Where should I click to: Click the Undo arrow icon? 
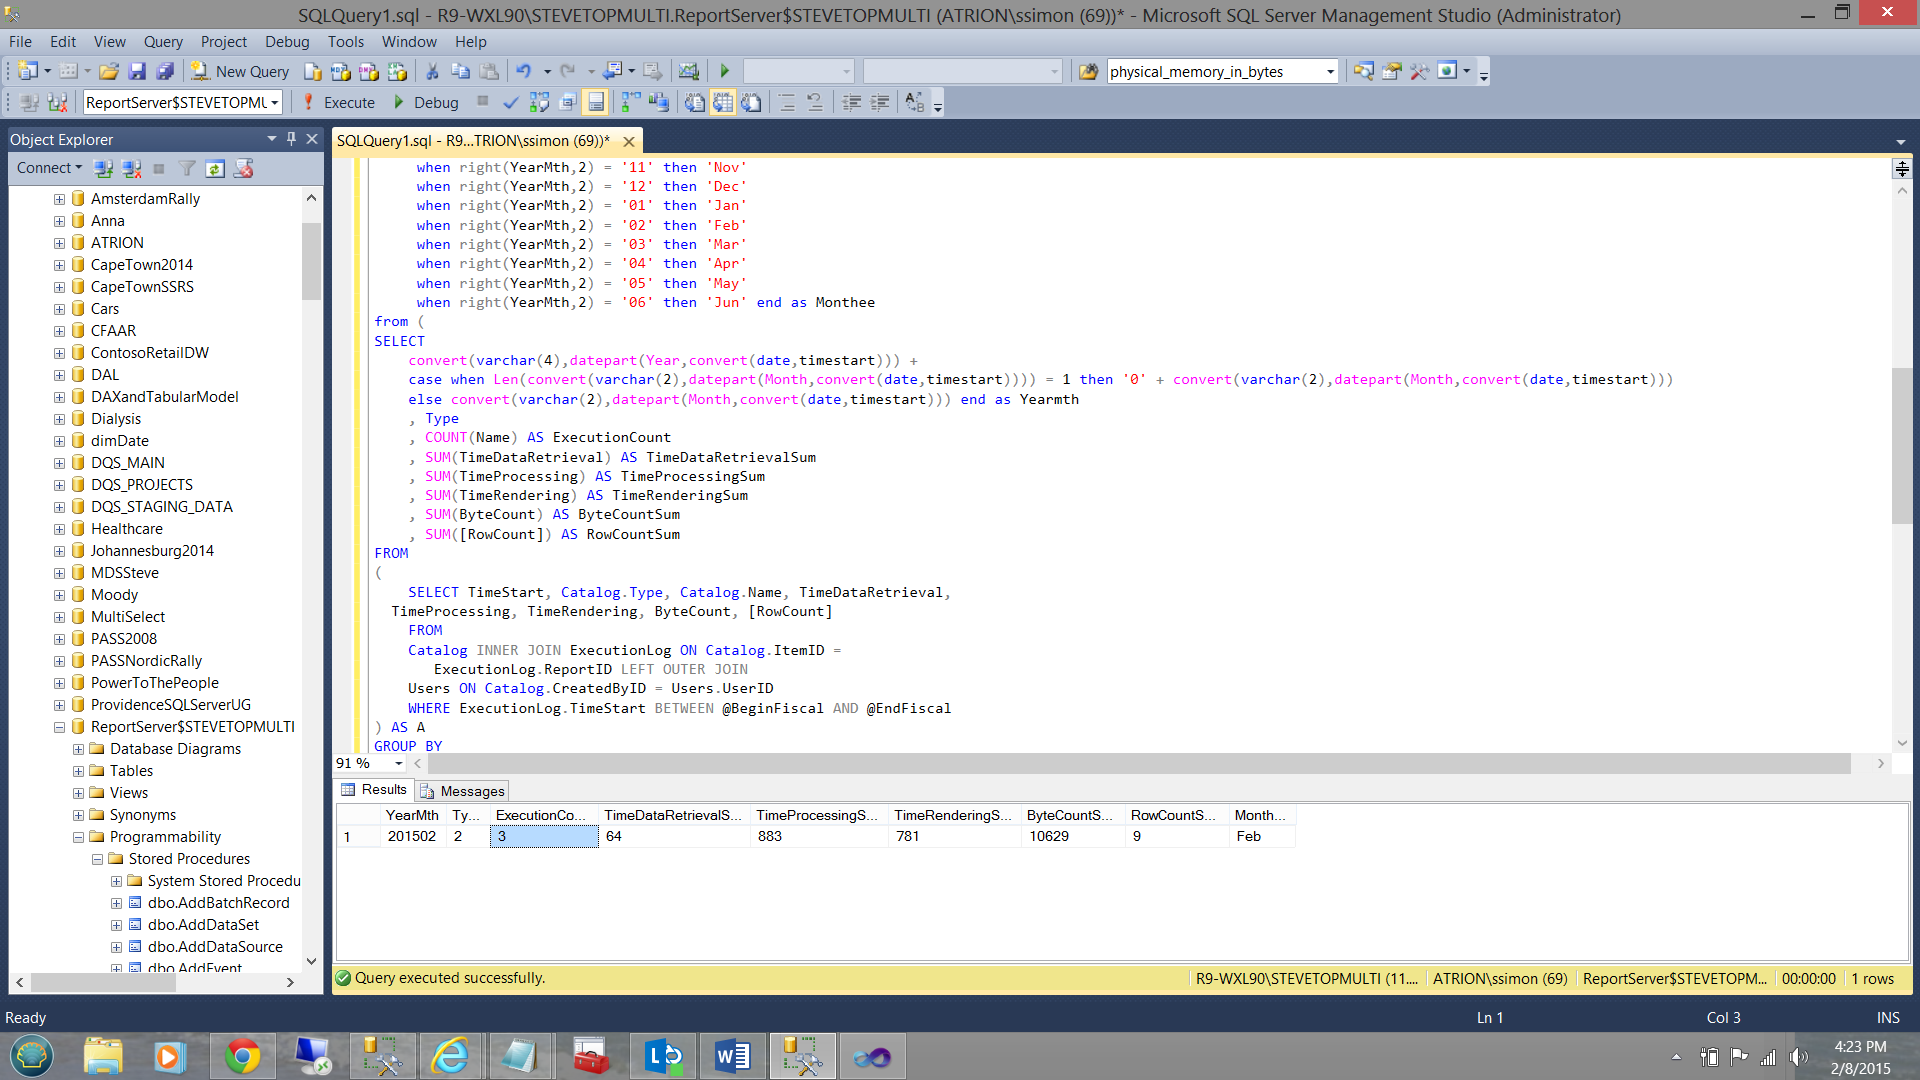(x=522, y=71)
